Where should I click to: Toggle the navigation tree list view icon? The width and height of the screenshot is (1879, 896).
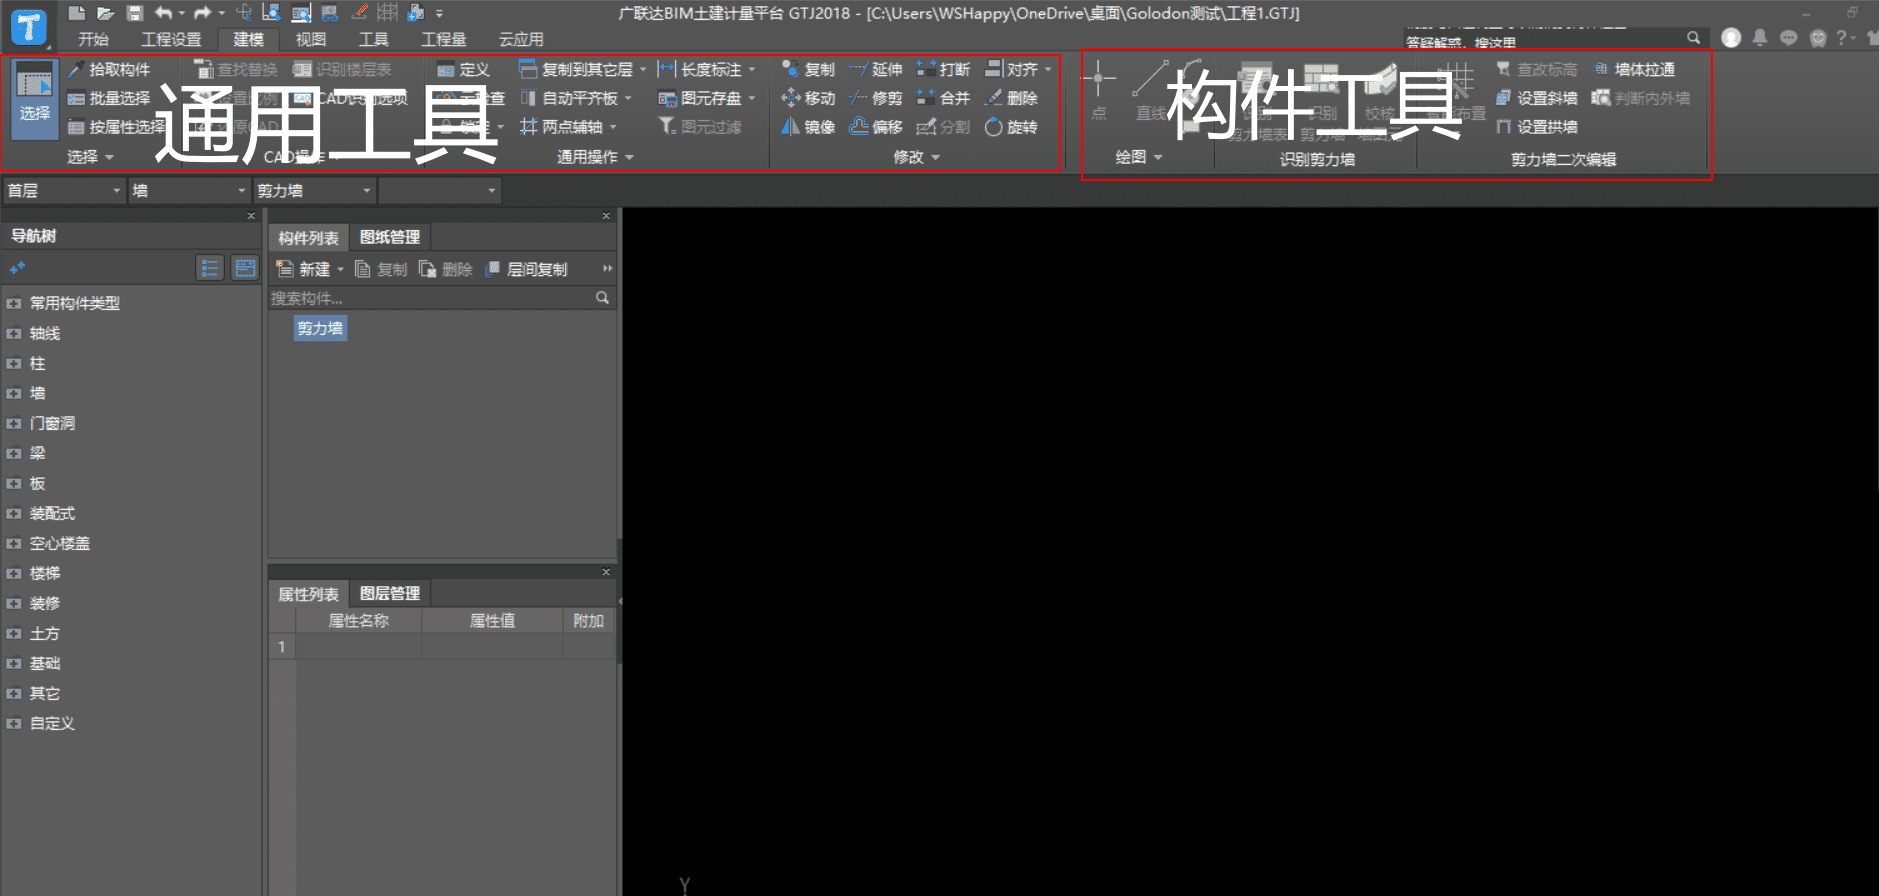(x=210, y=268)
